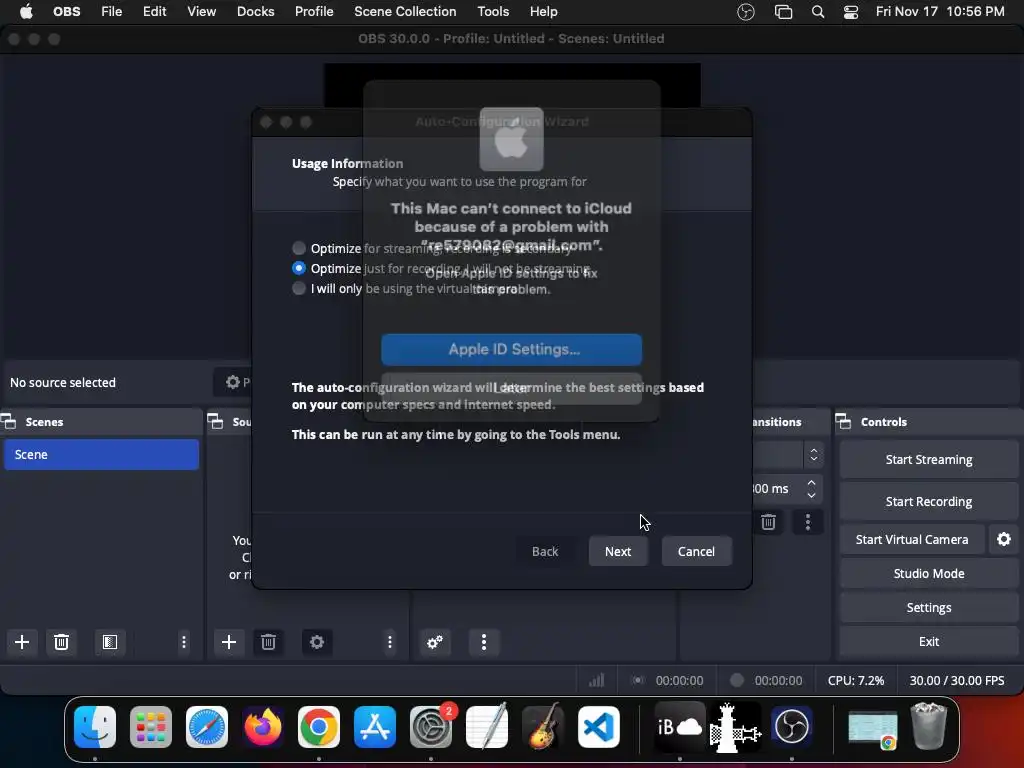
Task: Select Optimize for streaming radio option
Action: [299, 248]
